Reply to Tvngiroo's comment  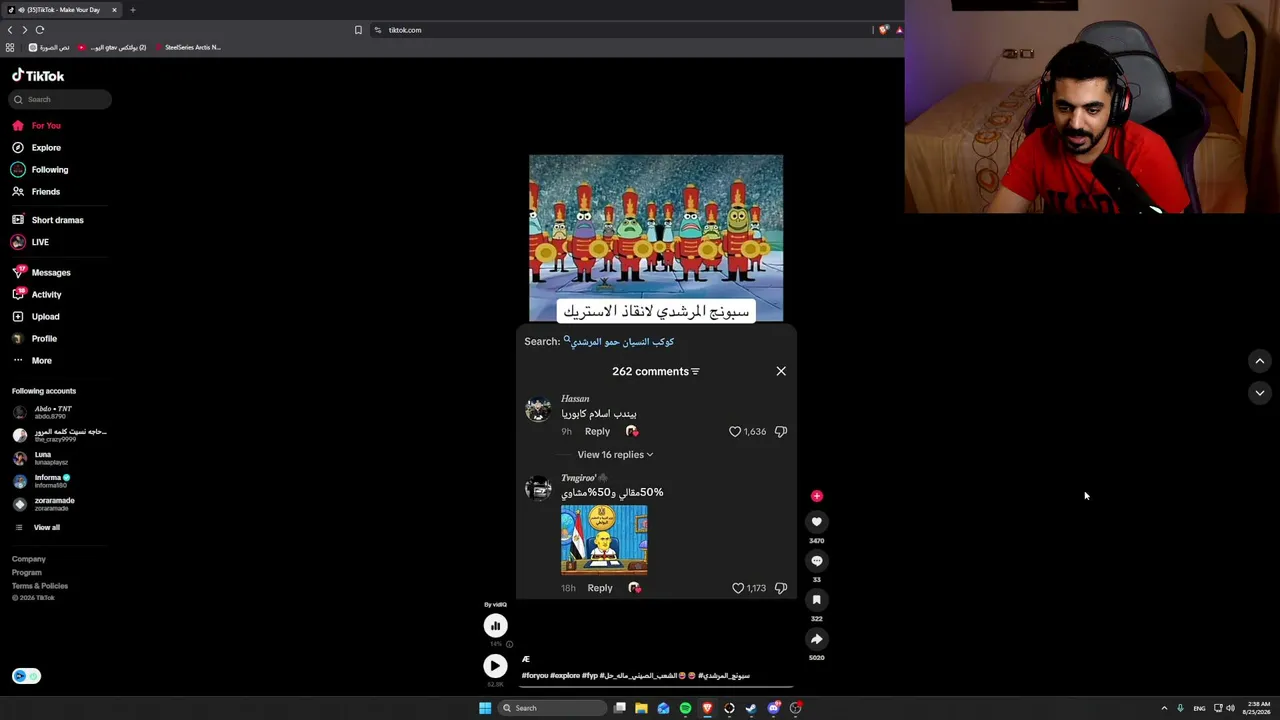pyautogui.click(x=600, y=588)
